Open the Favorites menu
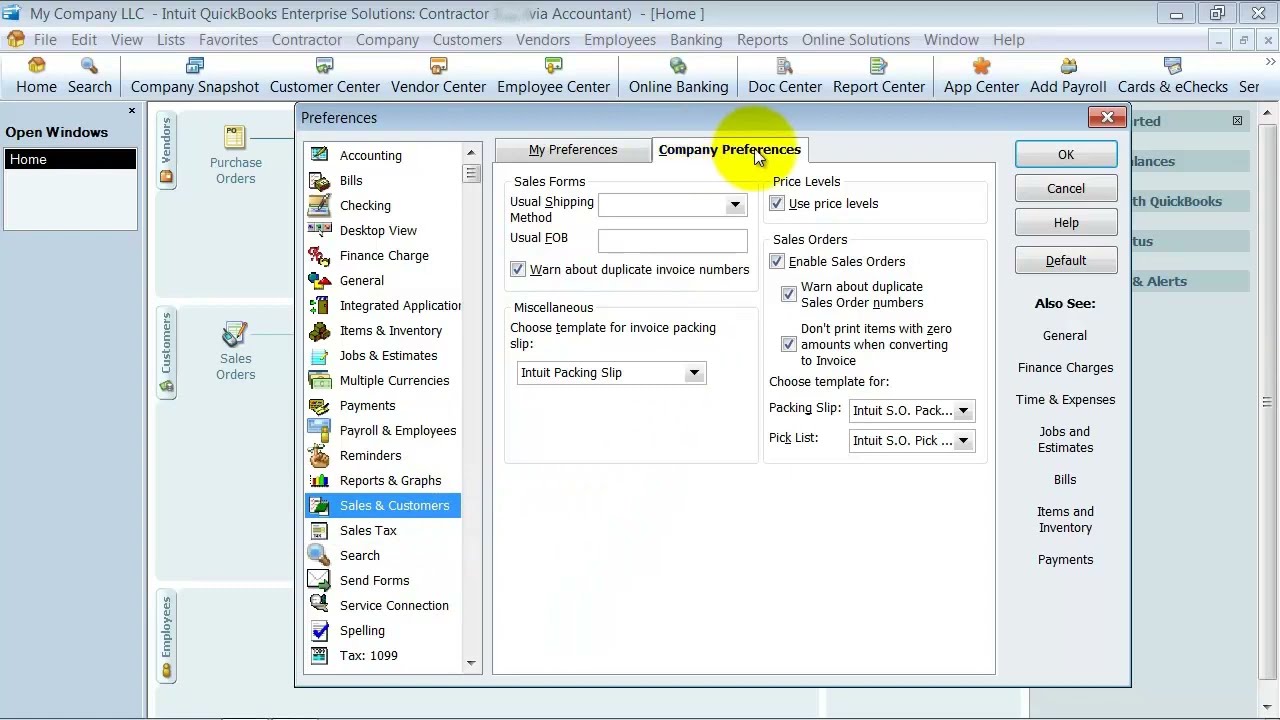 228,40
